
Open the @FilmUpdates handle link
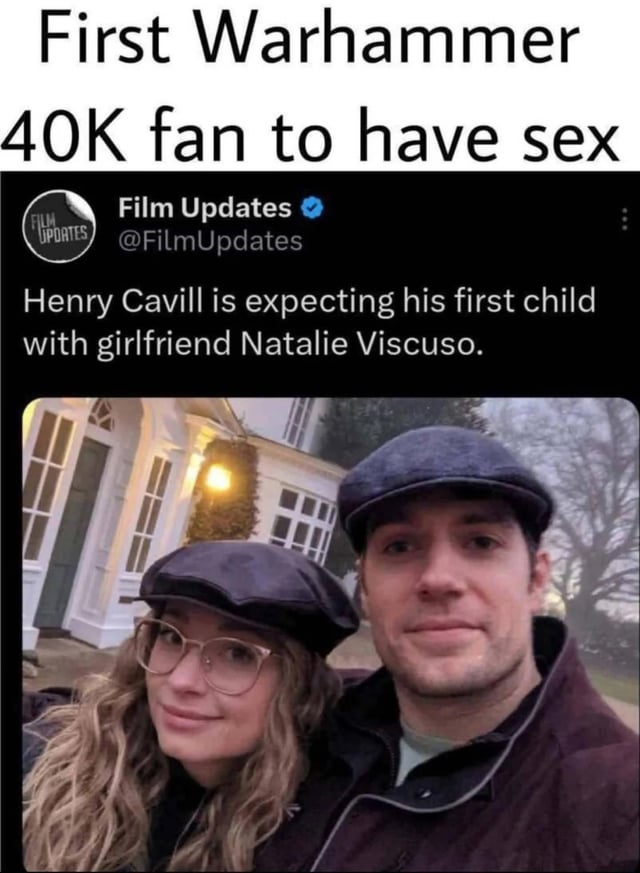tap(210, 241)
